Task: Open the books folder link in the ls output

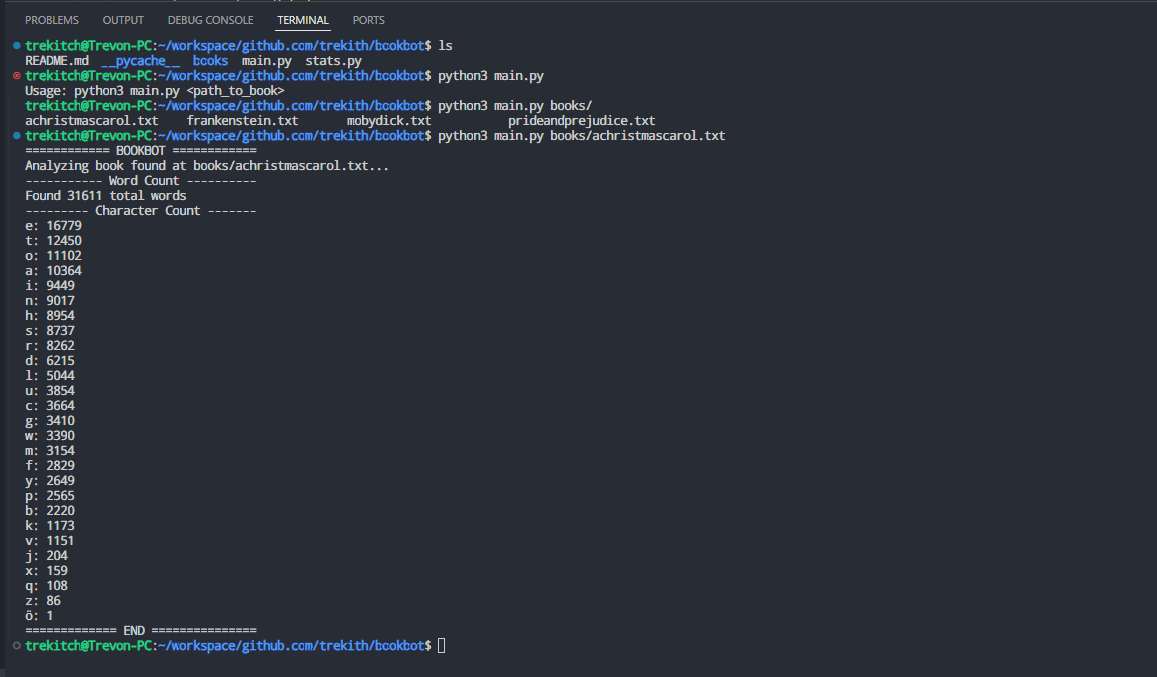Action: (210, 60)
